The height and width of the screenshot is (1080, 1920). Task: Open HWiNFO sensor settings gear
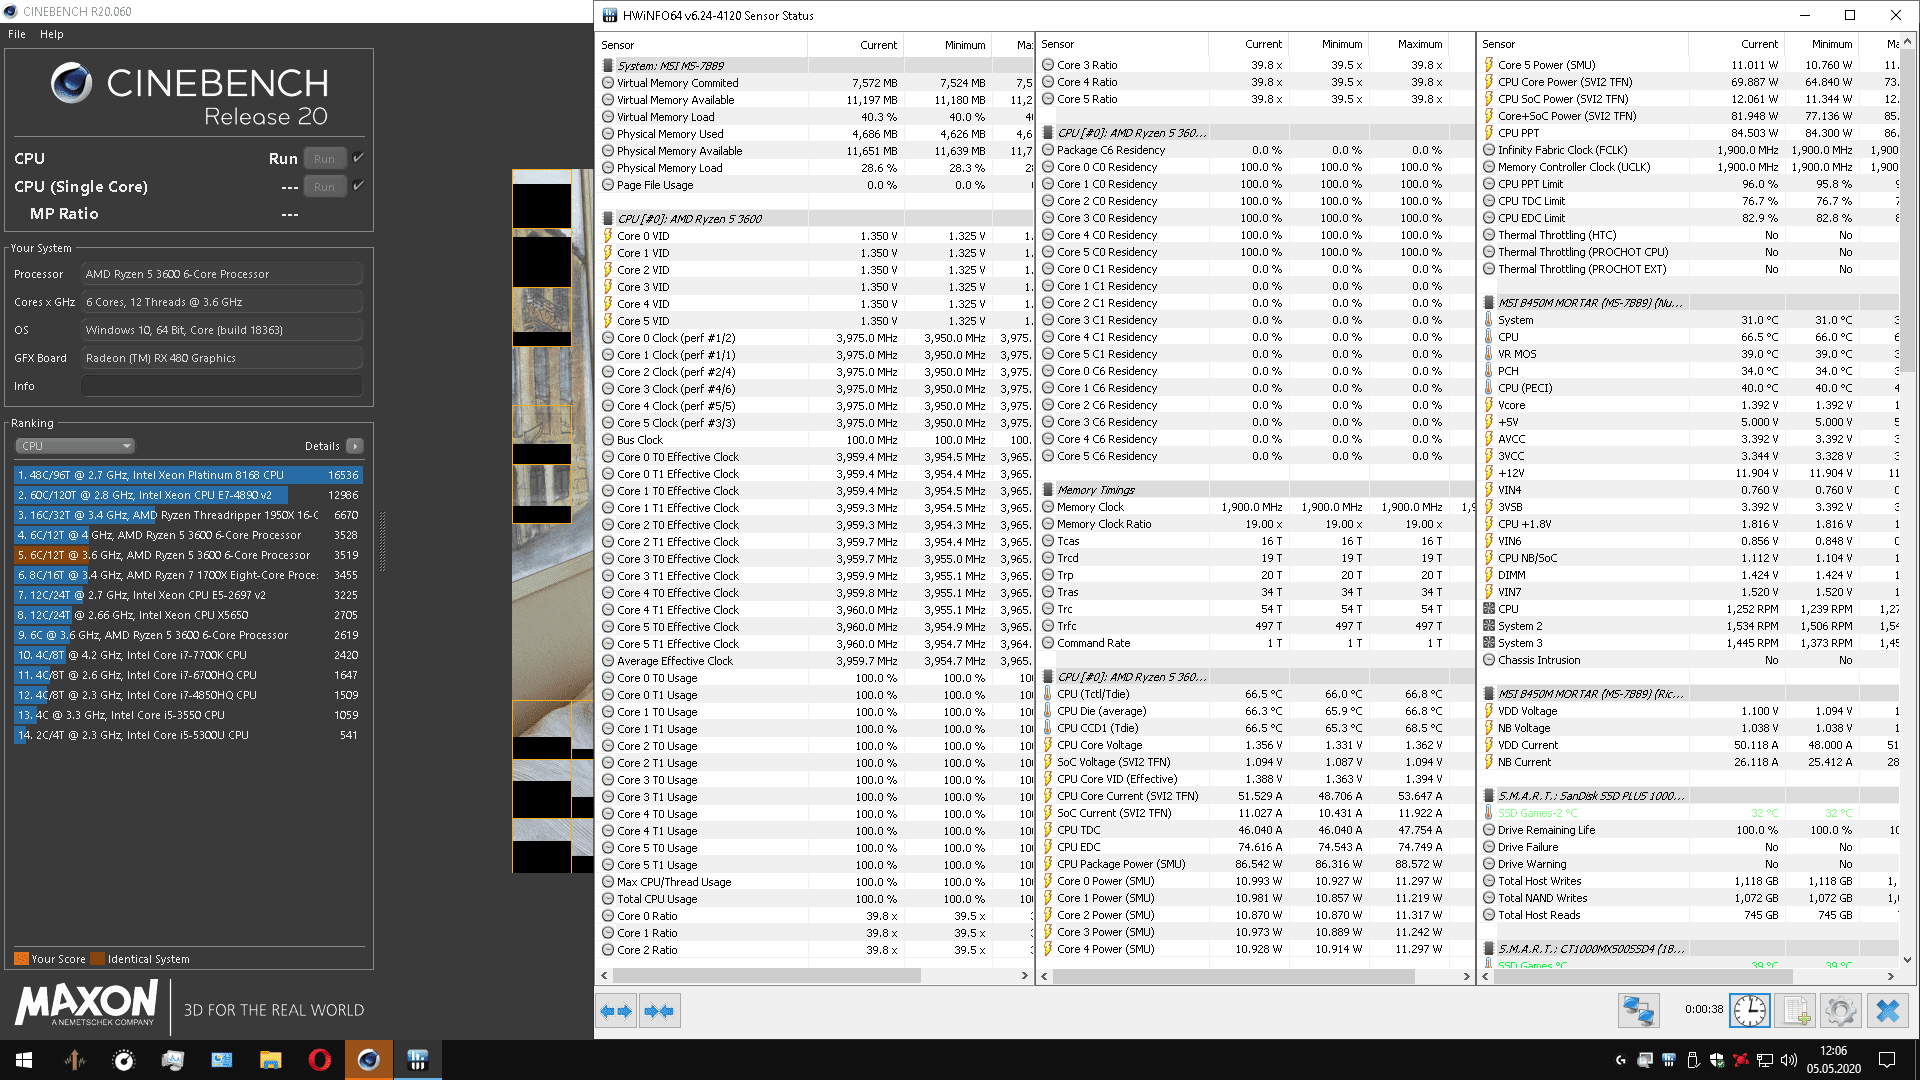click(x=1841, y=1011)
